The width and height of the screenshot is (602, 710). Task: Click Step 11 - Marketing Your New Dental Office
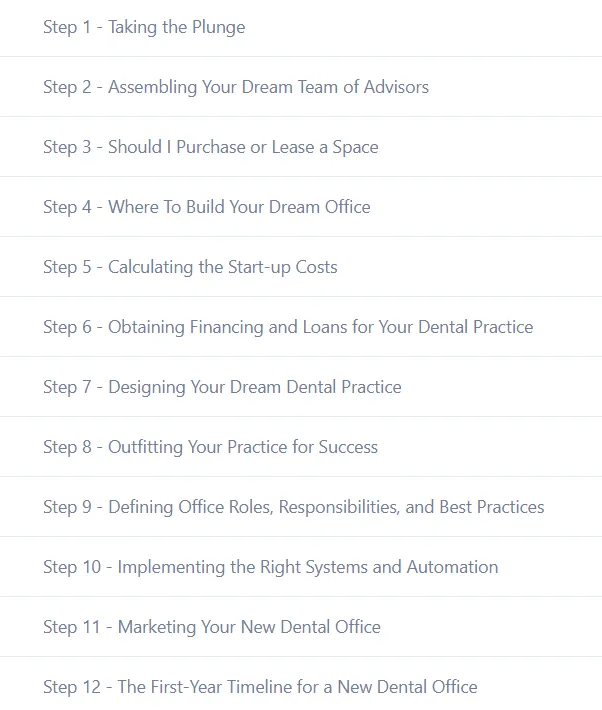point(212,627)
